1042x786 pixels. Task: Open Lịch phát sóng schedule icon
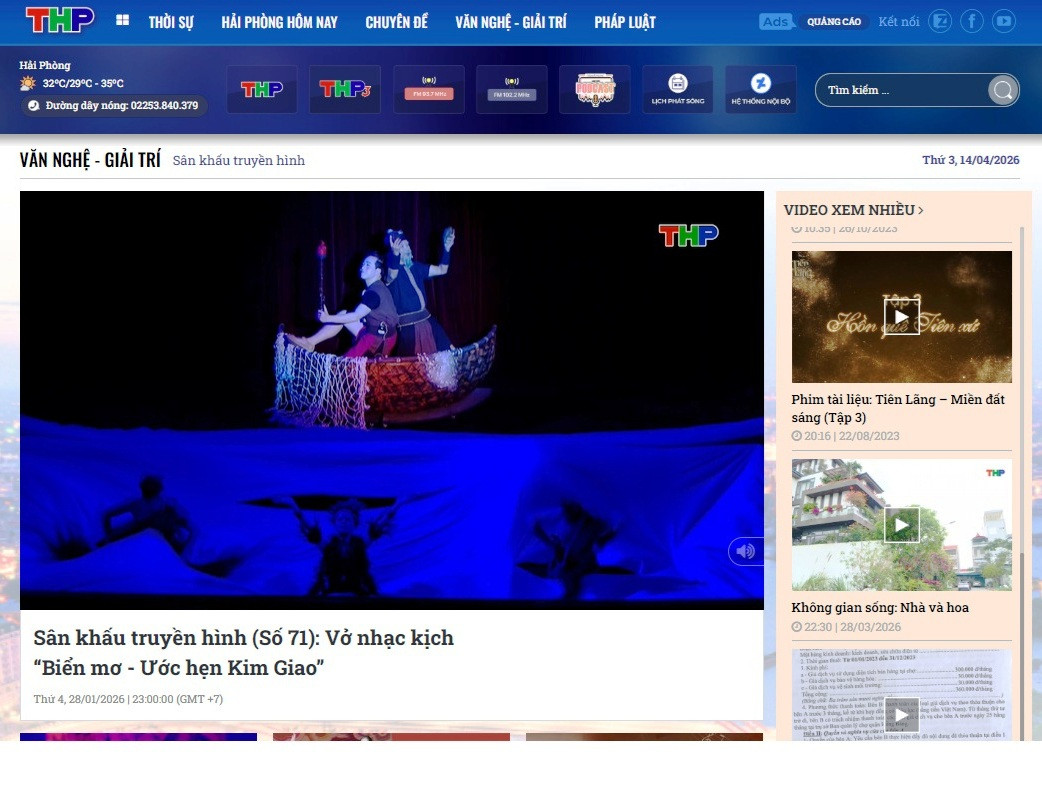[678, 89]
